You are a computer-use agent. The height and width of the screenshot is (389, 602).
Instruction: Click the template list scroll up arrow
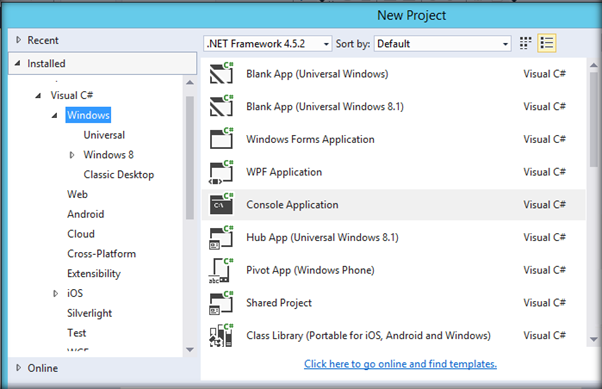point(594,65)
